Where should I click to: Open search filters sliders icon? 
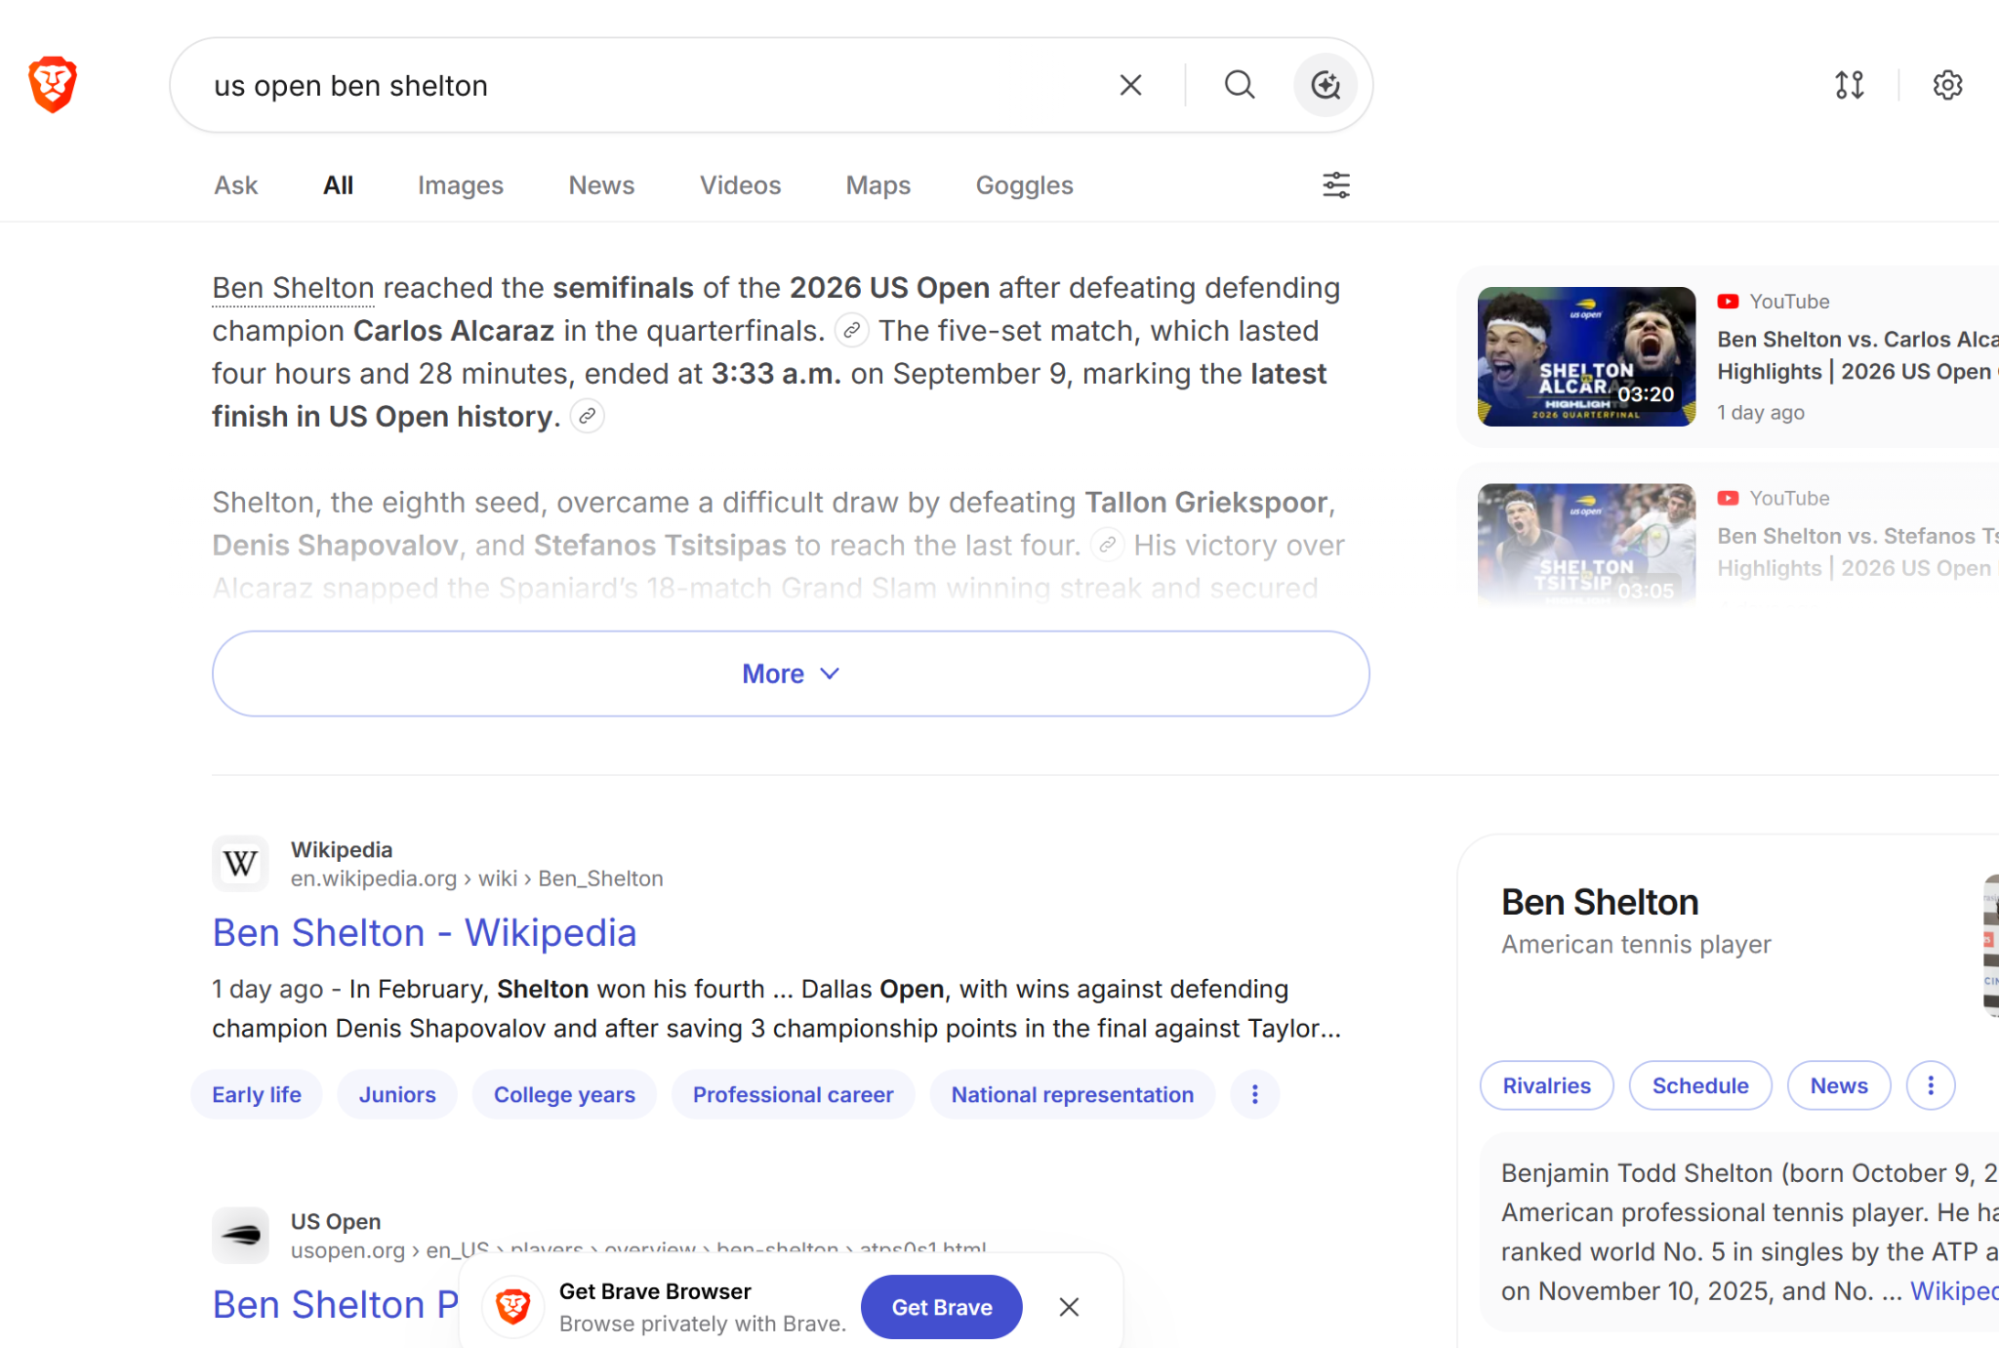pyautogui.click(x=1336, y=185)
